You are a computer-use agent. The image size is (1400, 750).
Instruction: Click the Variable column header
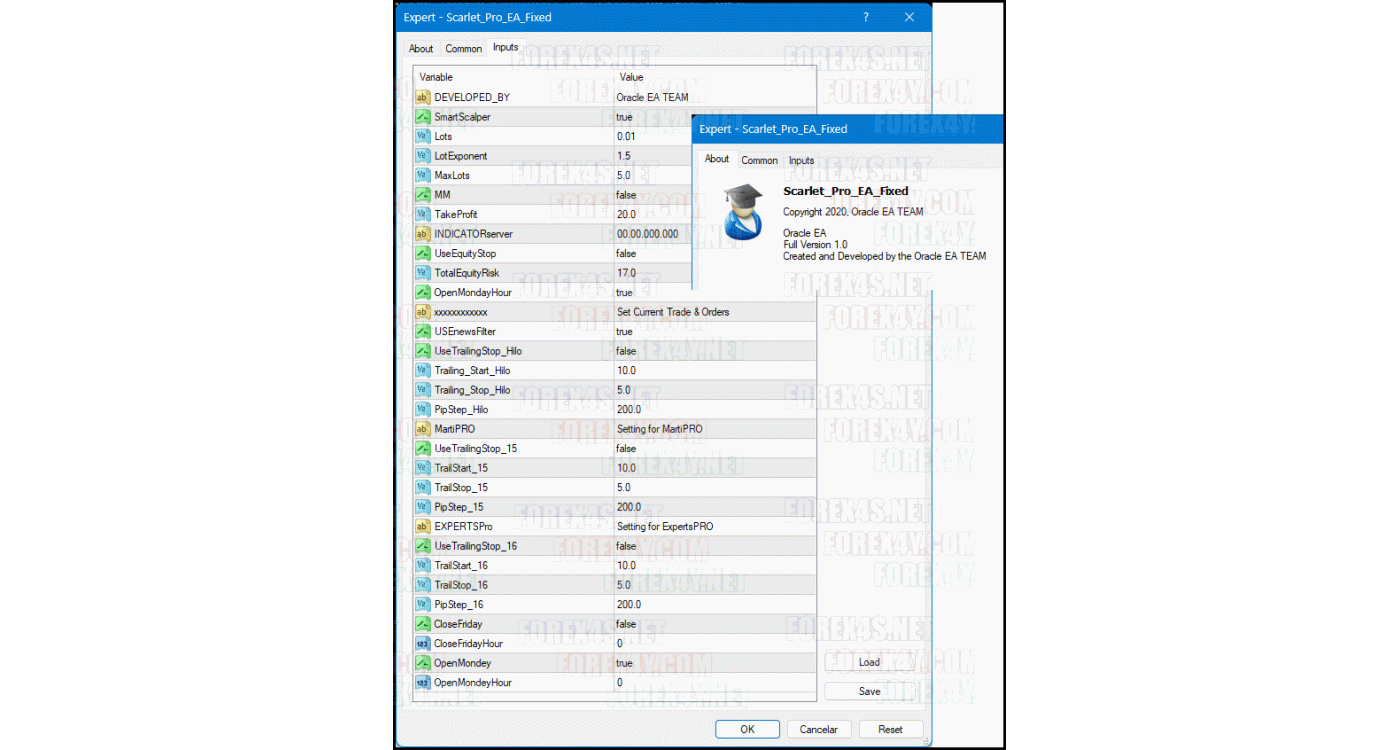click(x=436, y=77)
